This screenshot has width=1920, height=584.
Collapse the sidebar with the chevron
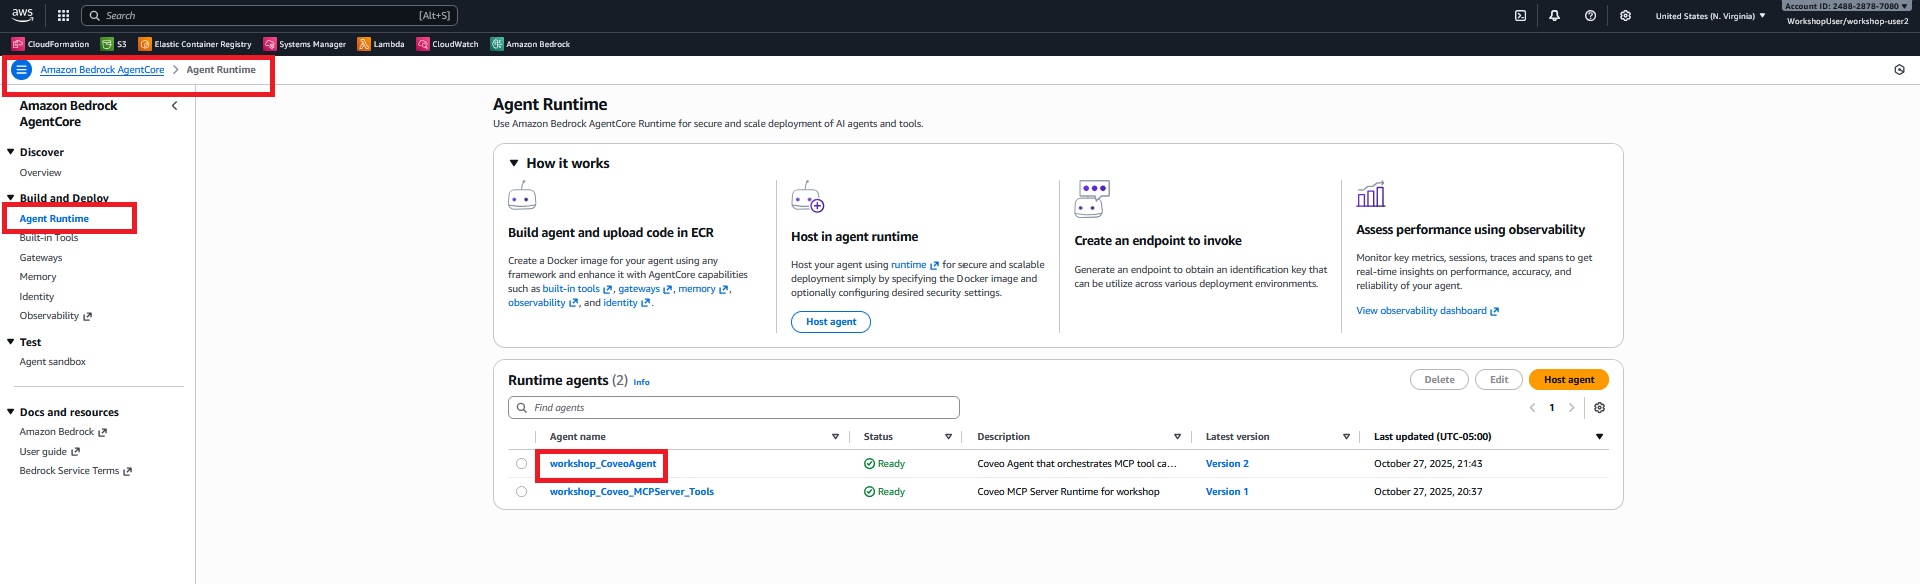[x=175, y=106]
